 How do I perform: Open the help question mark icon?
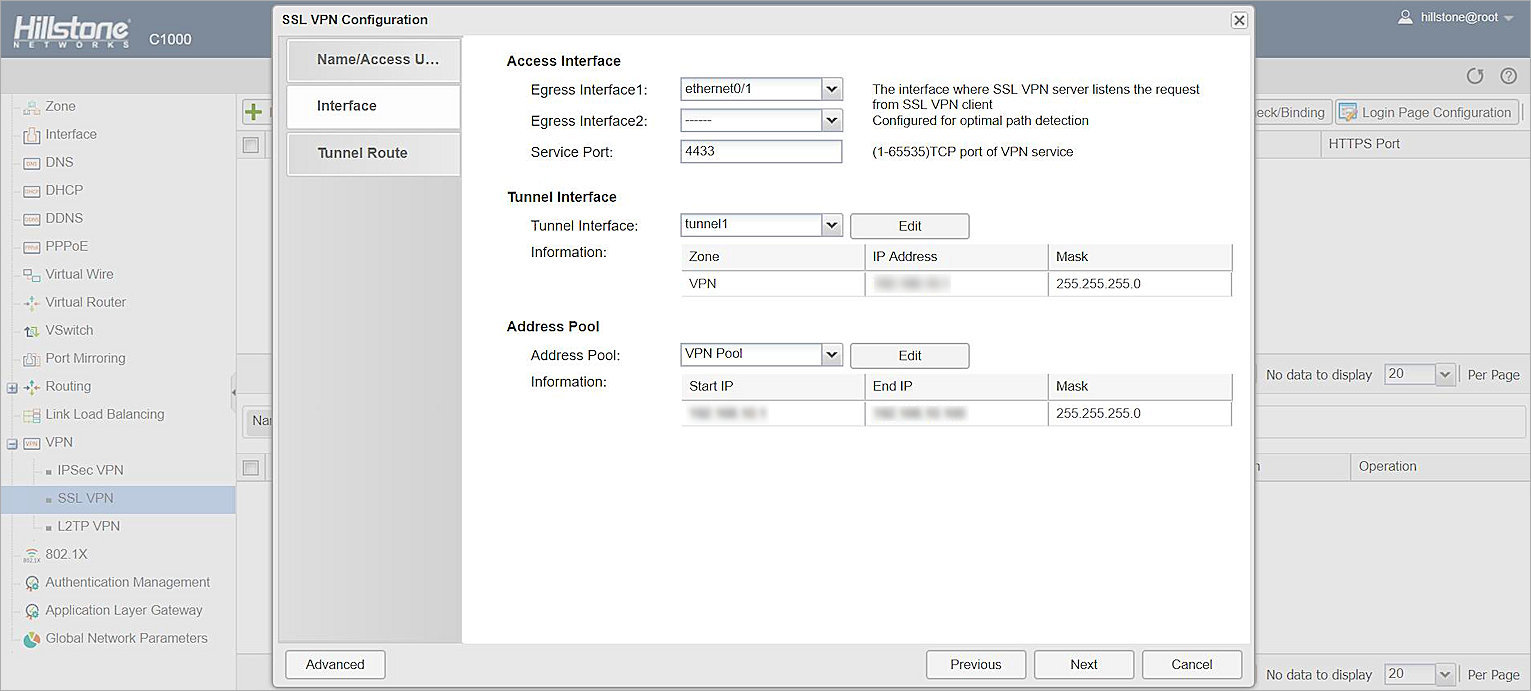click(x=1508, y=77)
